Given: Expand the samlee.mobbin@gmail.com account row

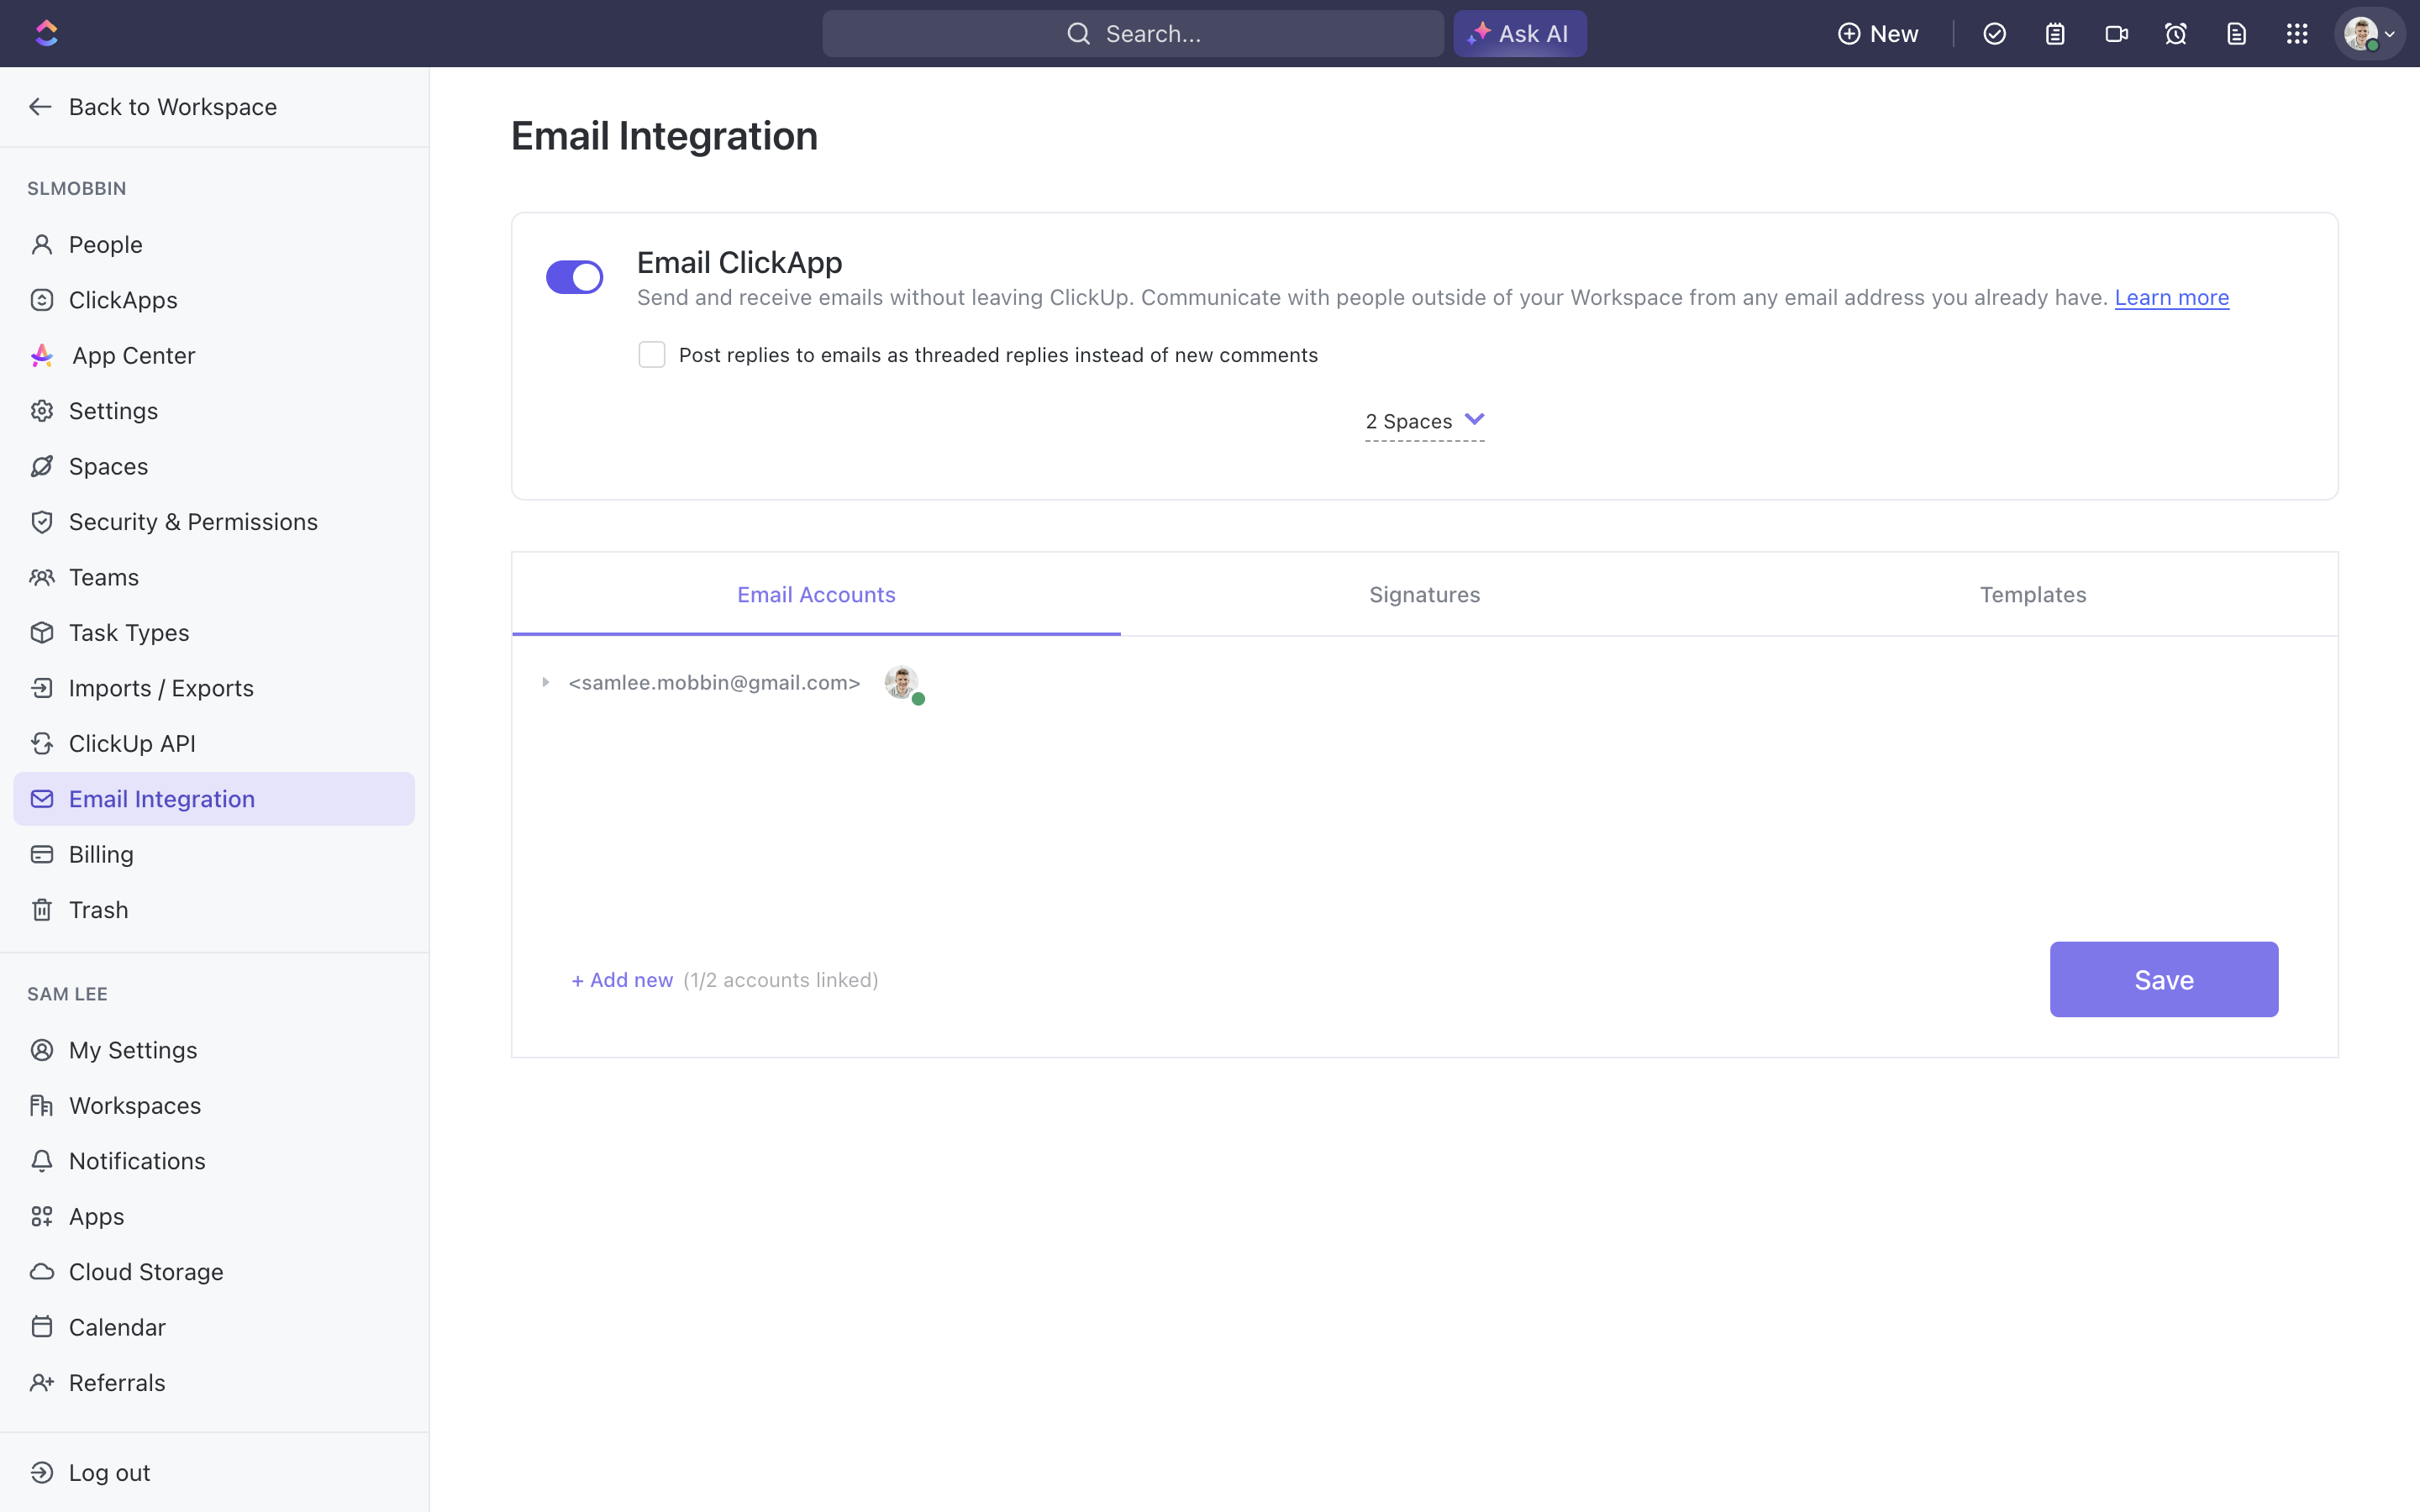Looking at the screenshot, I should tap(546, 682).
